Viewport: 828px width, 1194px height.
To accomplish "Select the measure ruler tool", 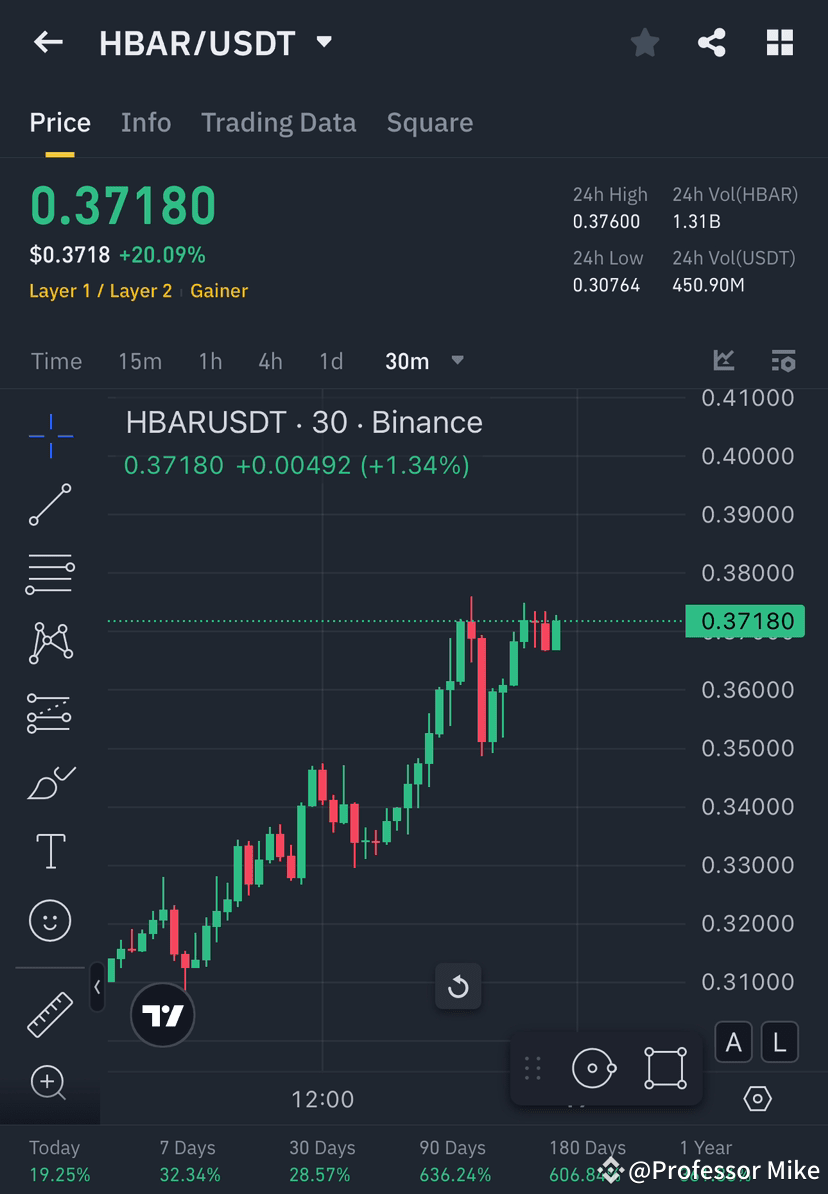I will tap(50, 1013).
